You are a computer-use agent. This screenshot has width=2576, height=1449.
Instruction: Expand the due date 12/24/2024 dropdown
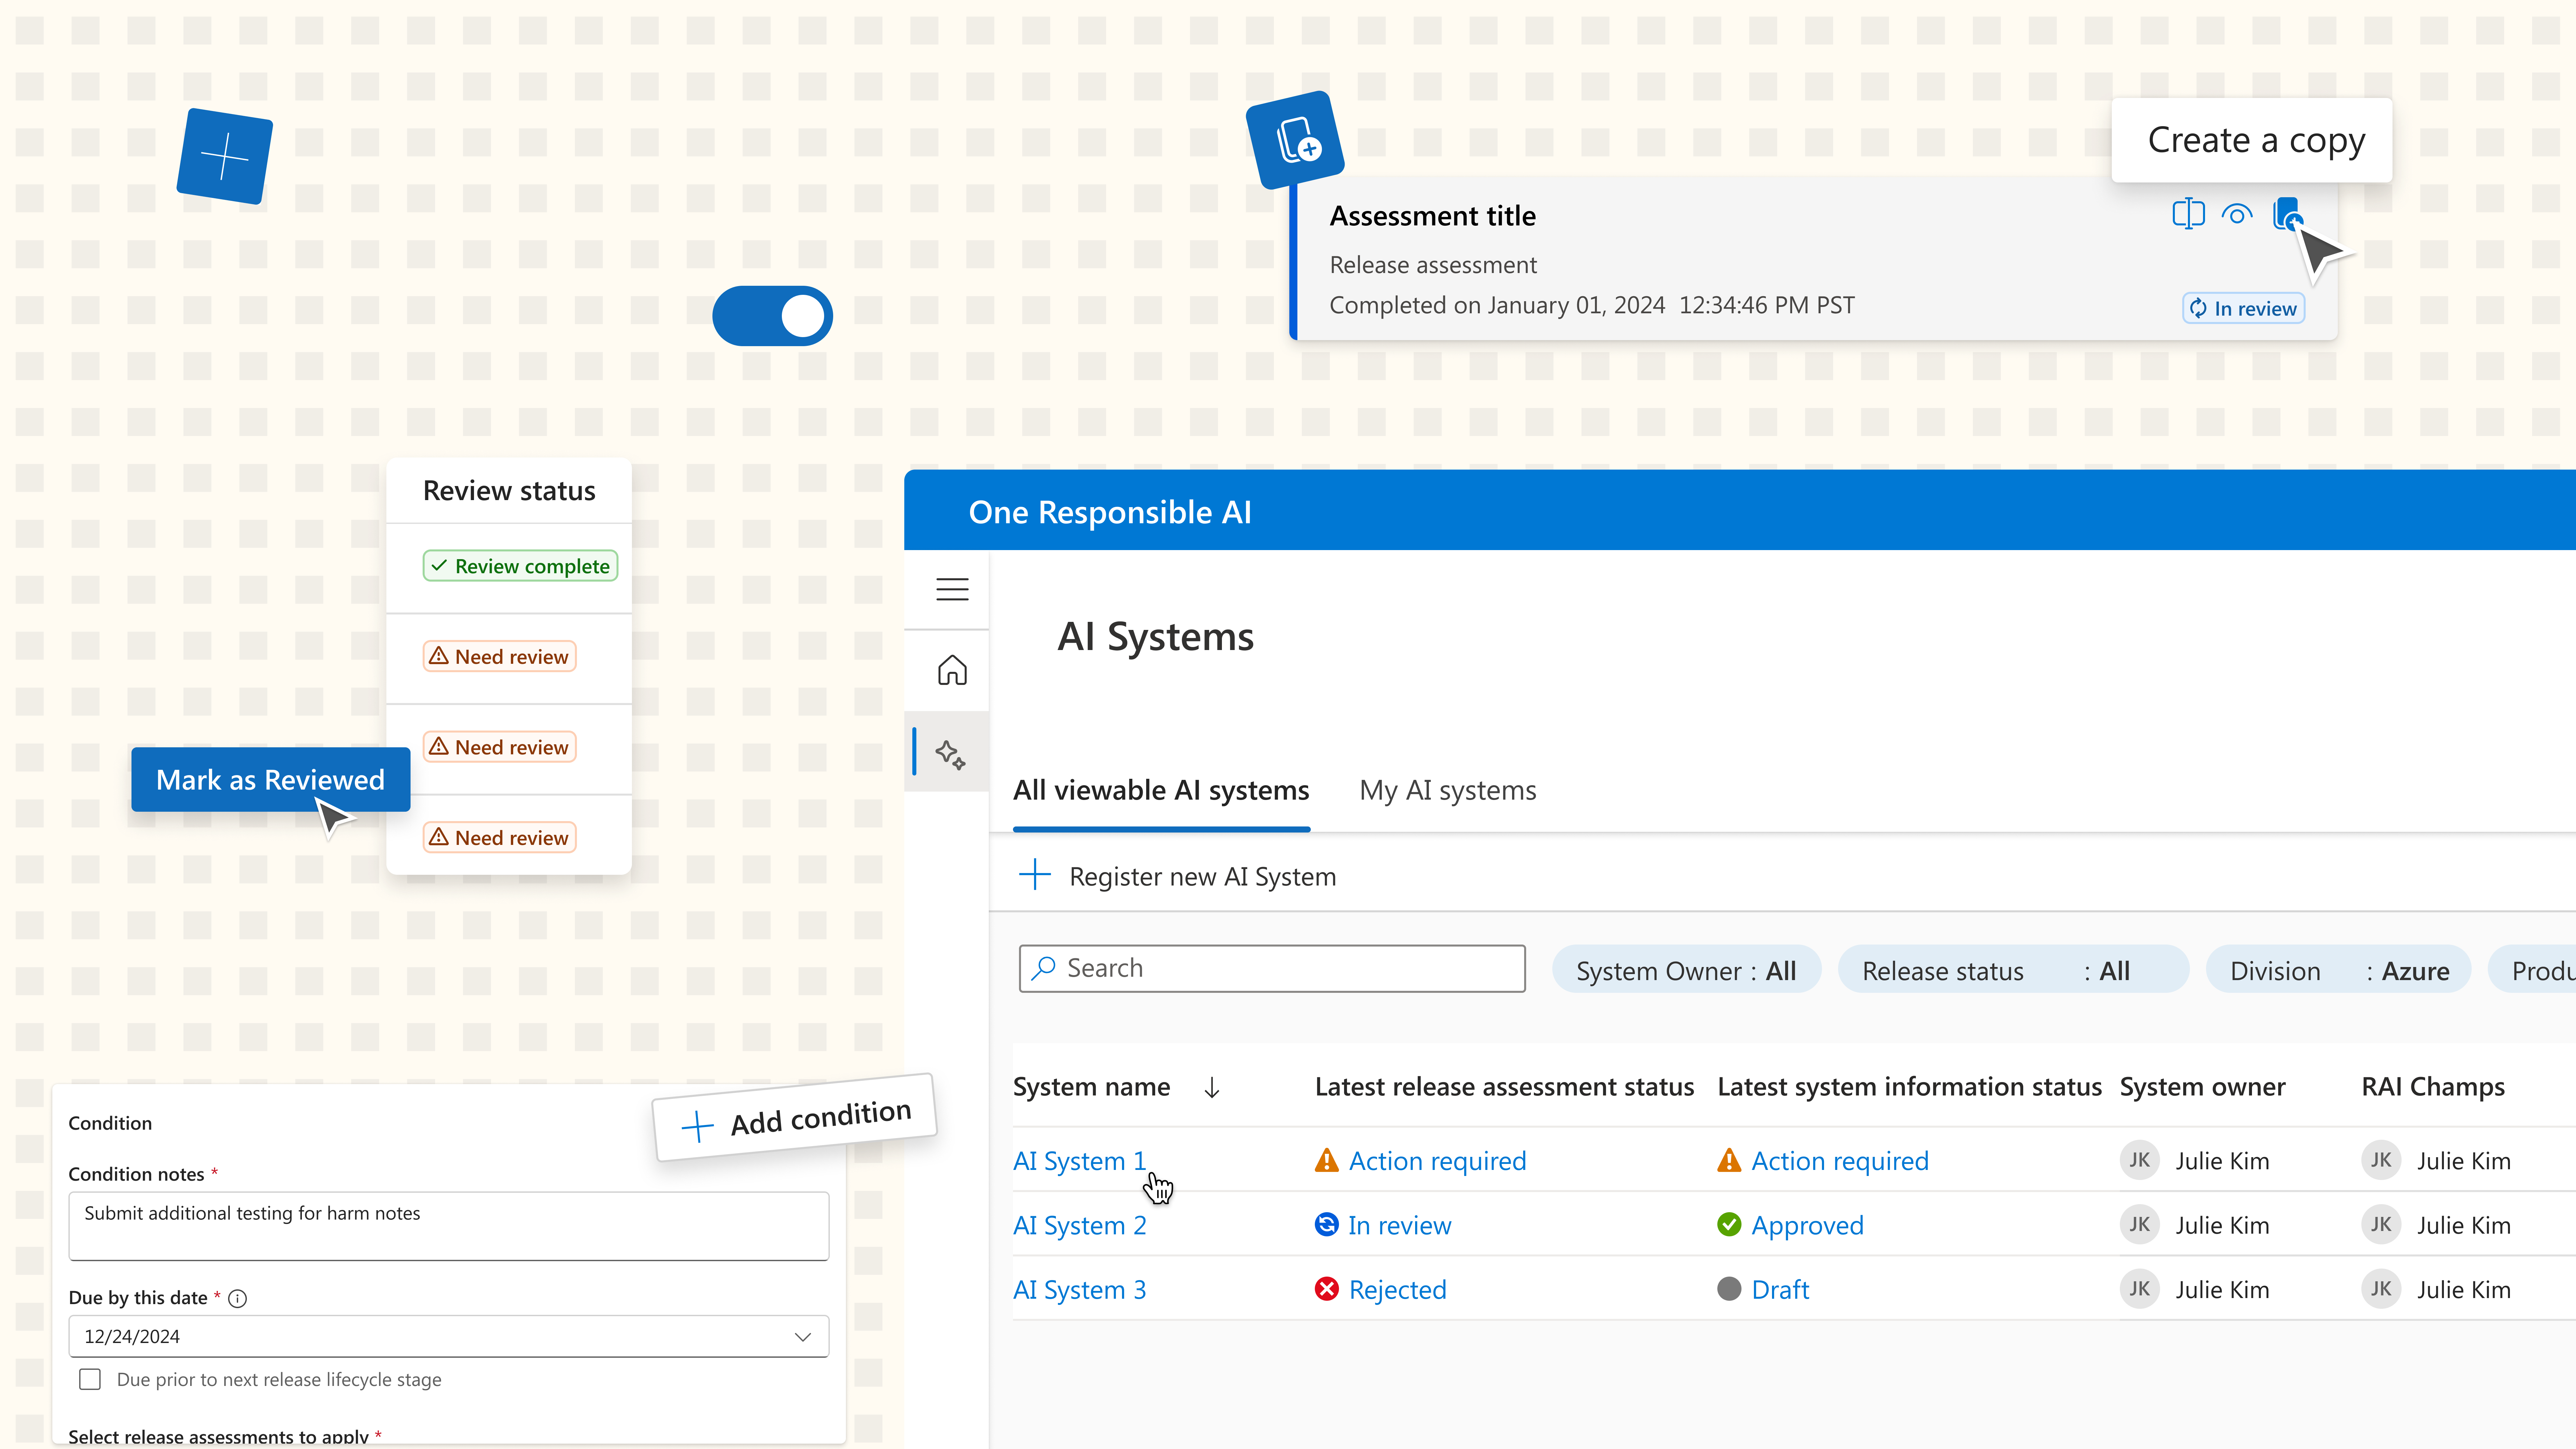802,1337
